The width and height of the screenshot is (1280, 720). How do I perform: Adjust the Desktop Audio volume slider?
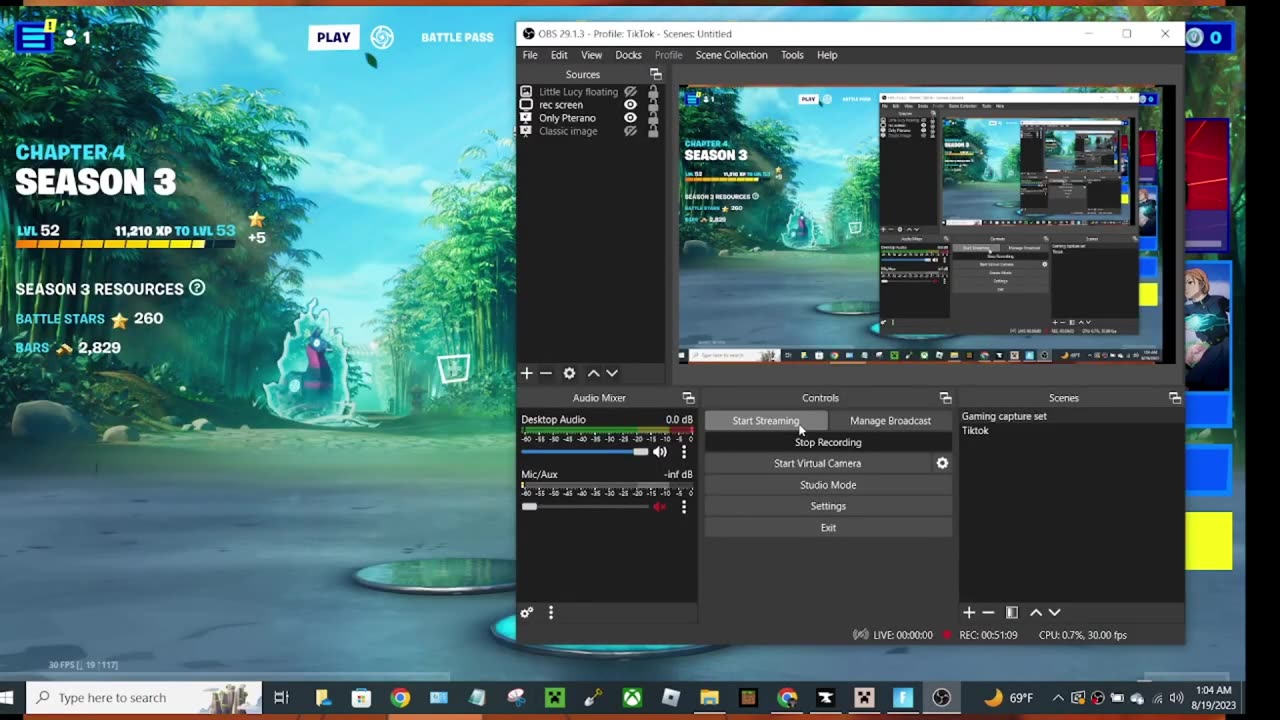[585, 452]
